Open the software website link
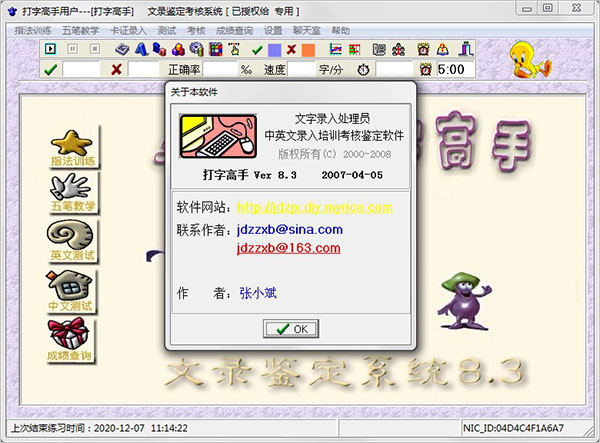Screen dimensions: 600x443 pyautogui.click(x=315, y=208)
